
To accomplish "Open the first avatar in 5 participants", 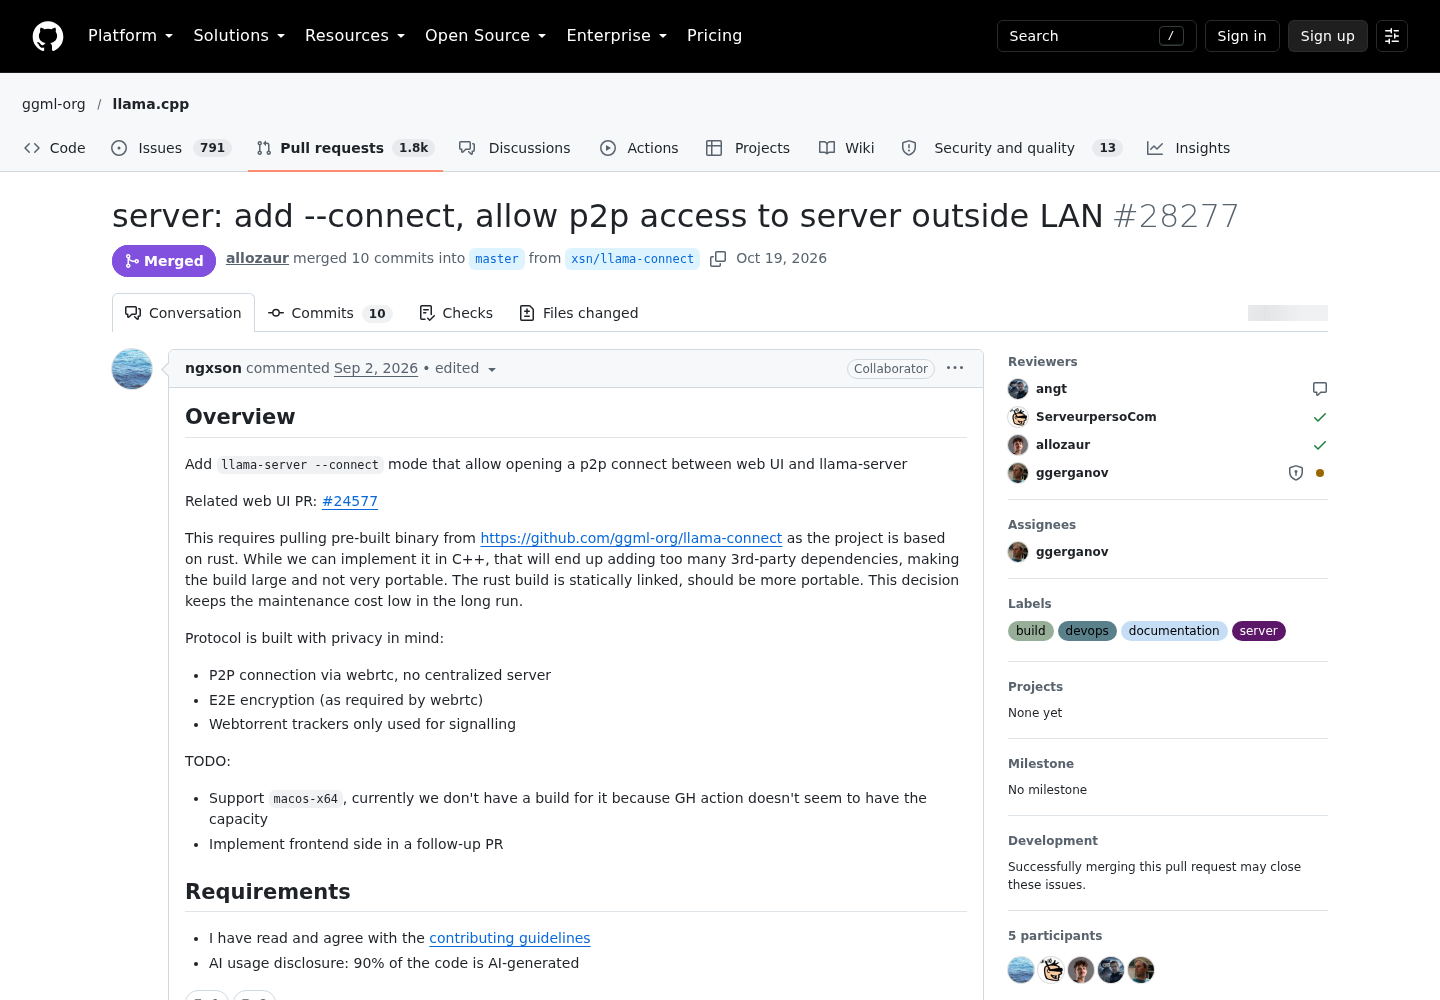I will pos(1021,970).
